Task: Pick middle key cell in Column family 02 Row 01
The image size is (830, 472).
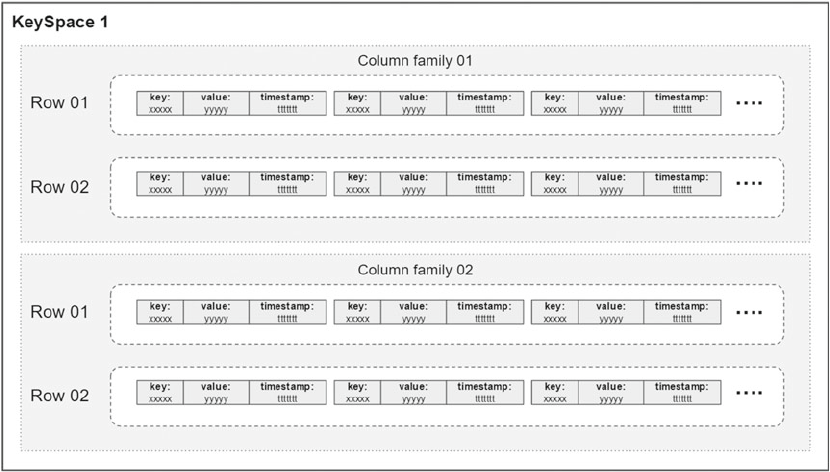Action: (x=357, y=312)
